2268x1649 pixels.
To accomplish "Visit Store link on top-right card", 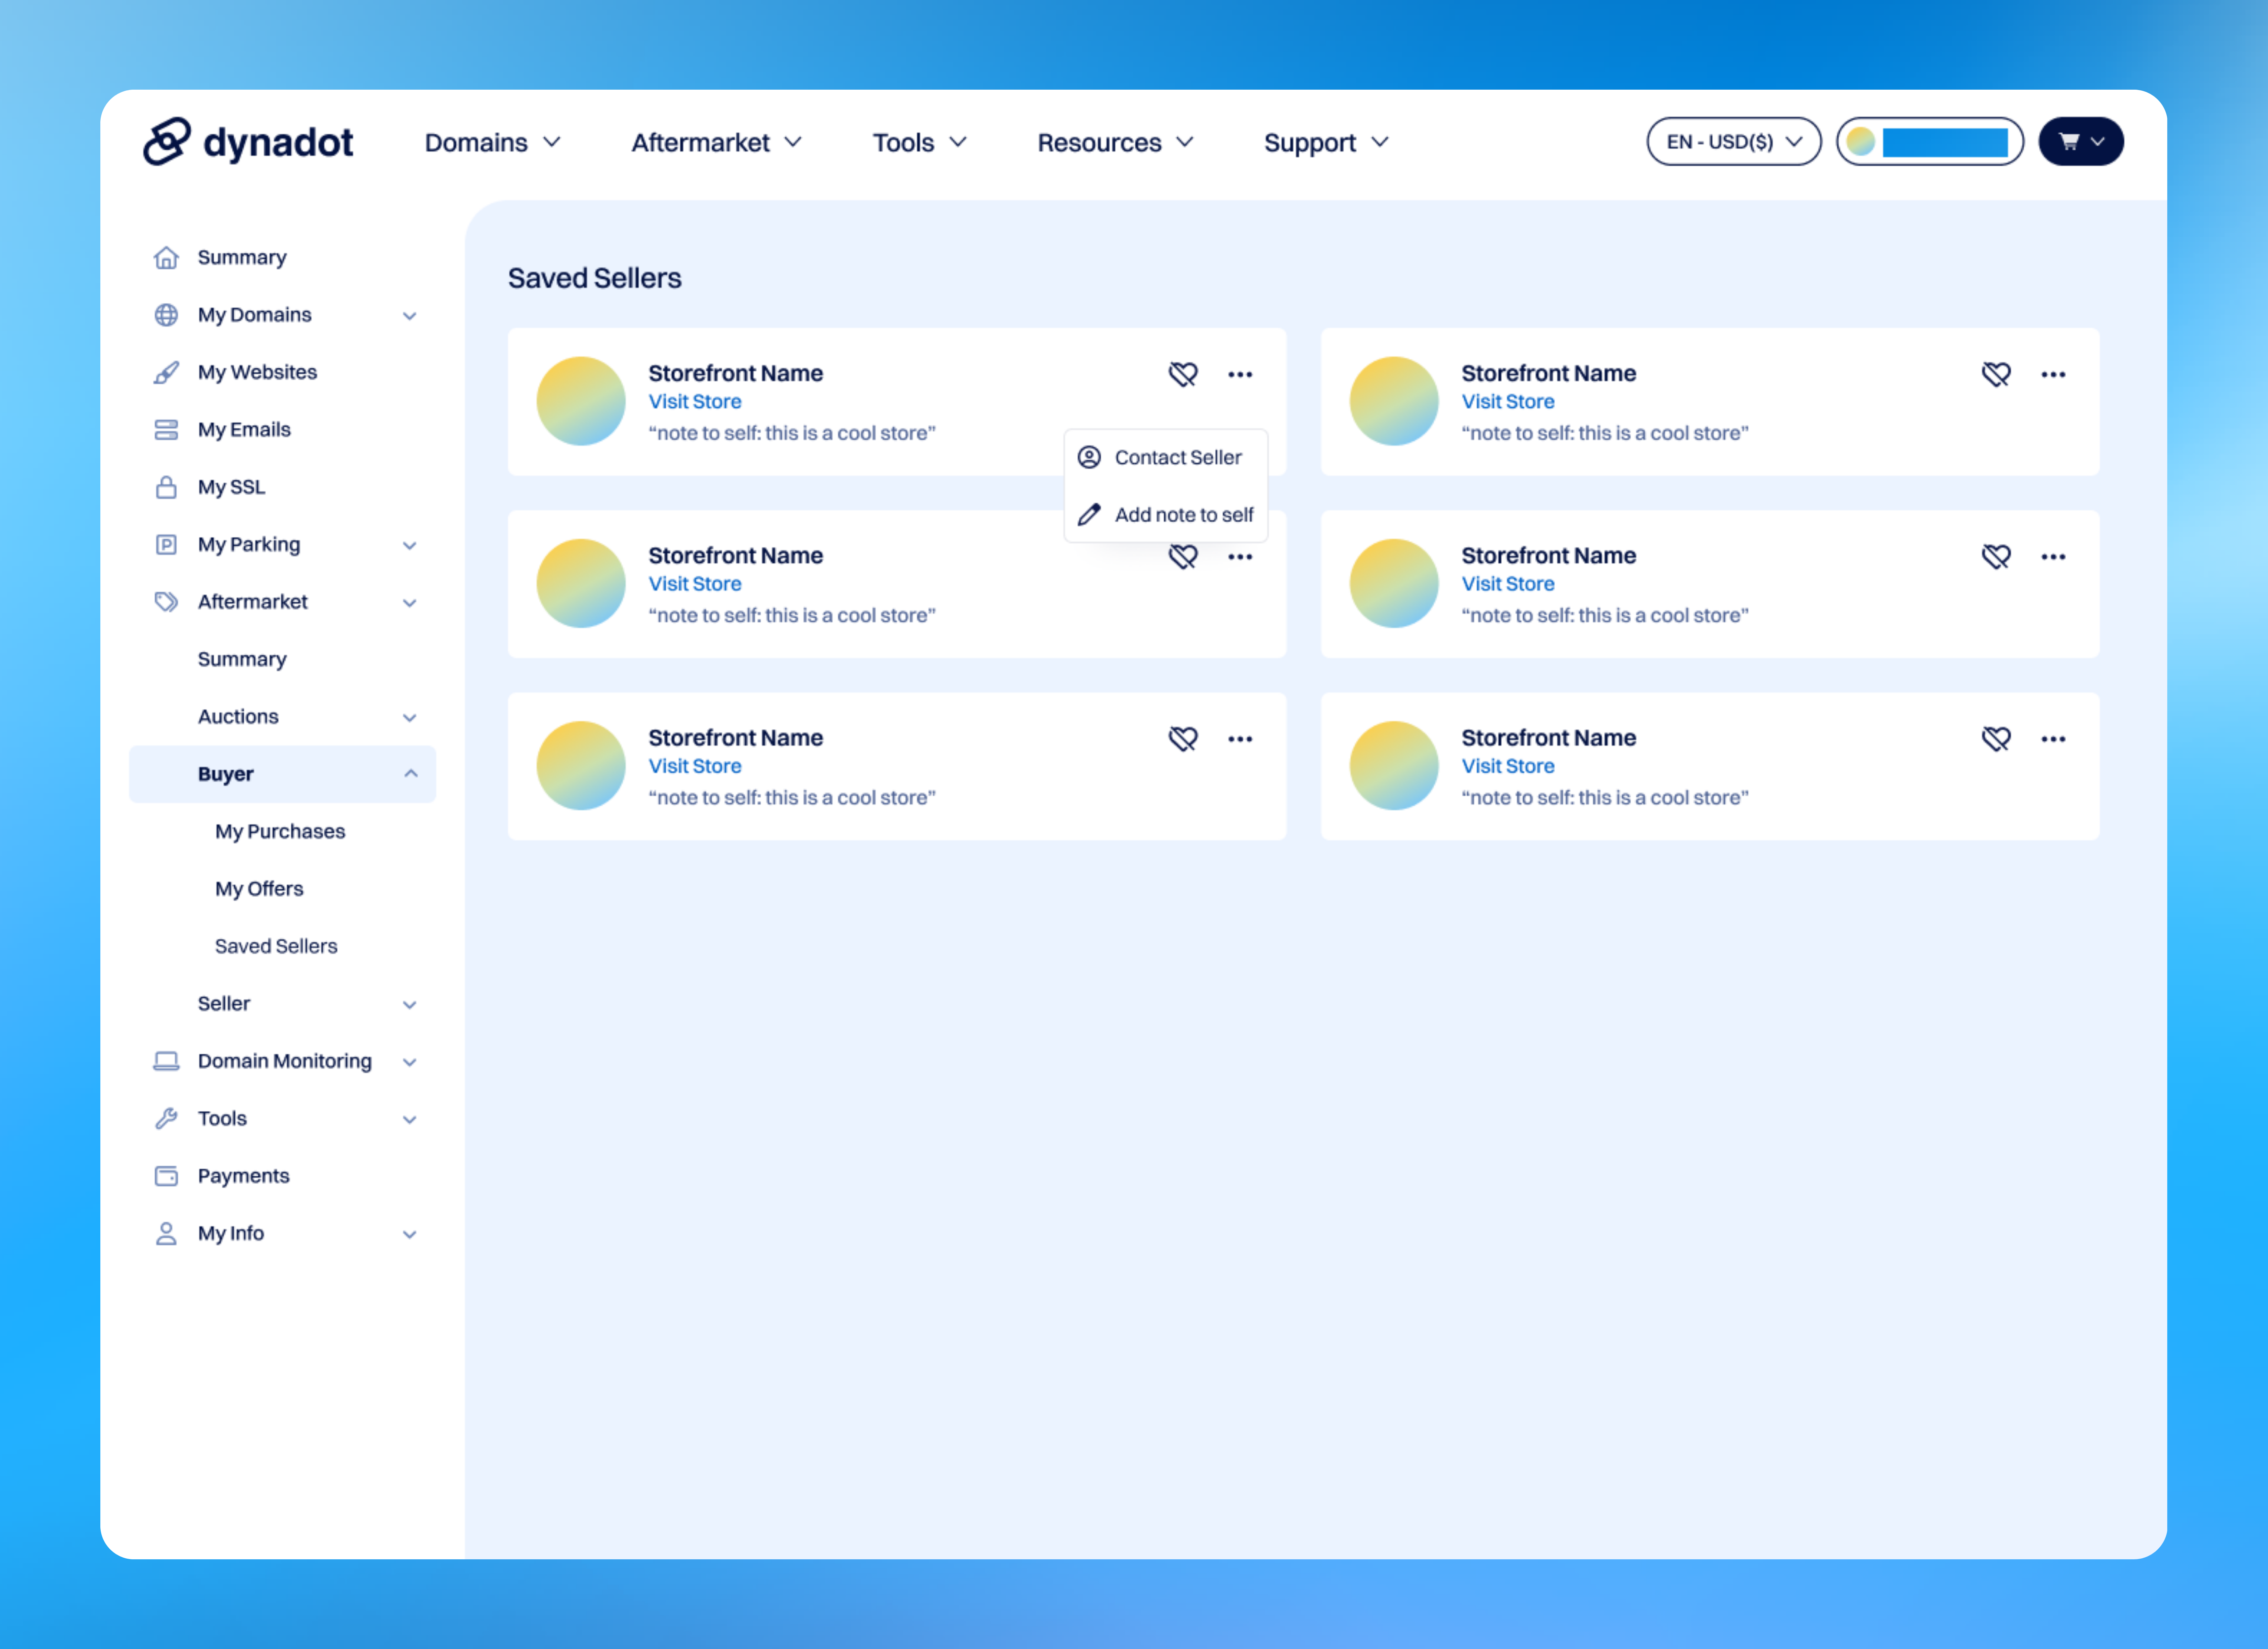I will [x=1508, y=402].
